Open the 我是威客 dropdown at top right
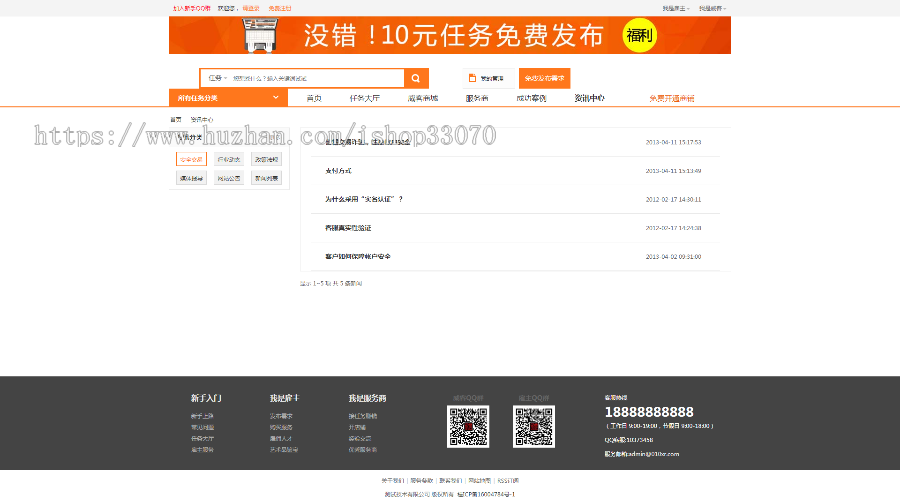 pos(712,9)
